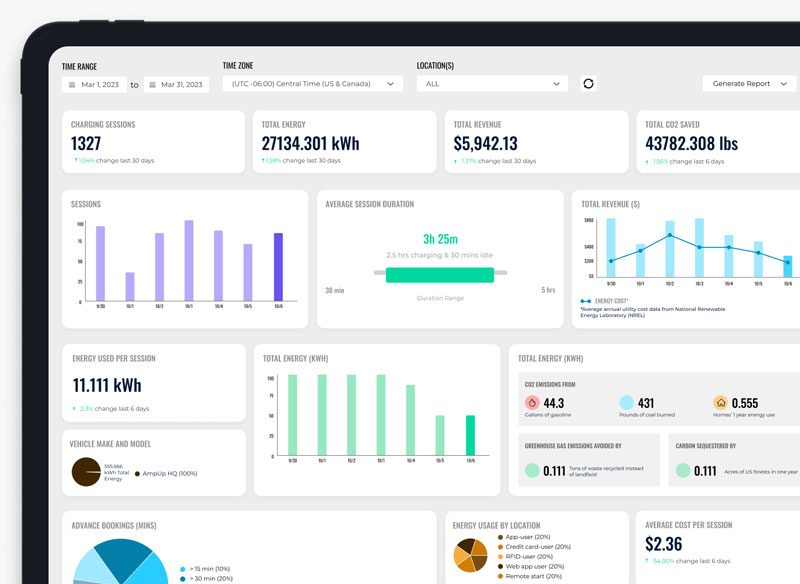The height and width of the screenshot is (584, 800).
Task: Expand the Generate Report dropdown
Action: tap(749, 84)
